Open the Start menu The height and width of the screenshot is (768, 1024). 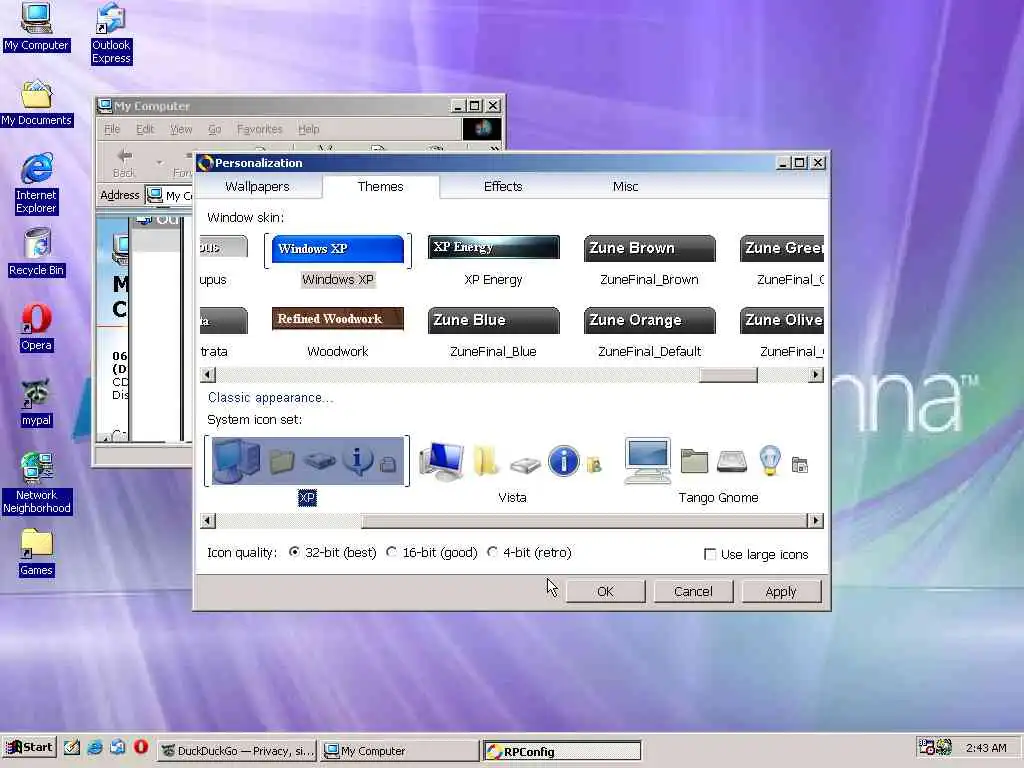[x=29, y=747]
